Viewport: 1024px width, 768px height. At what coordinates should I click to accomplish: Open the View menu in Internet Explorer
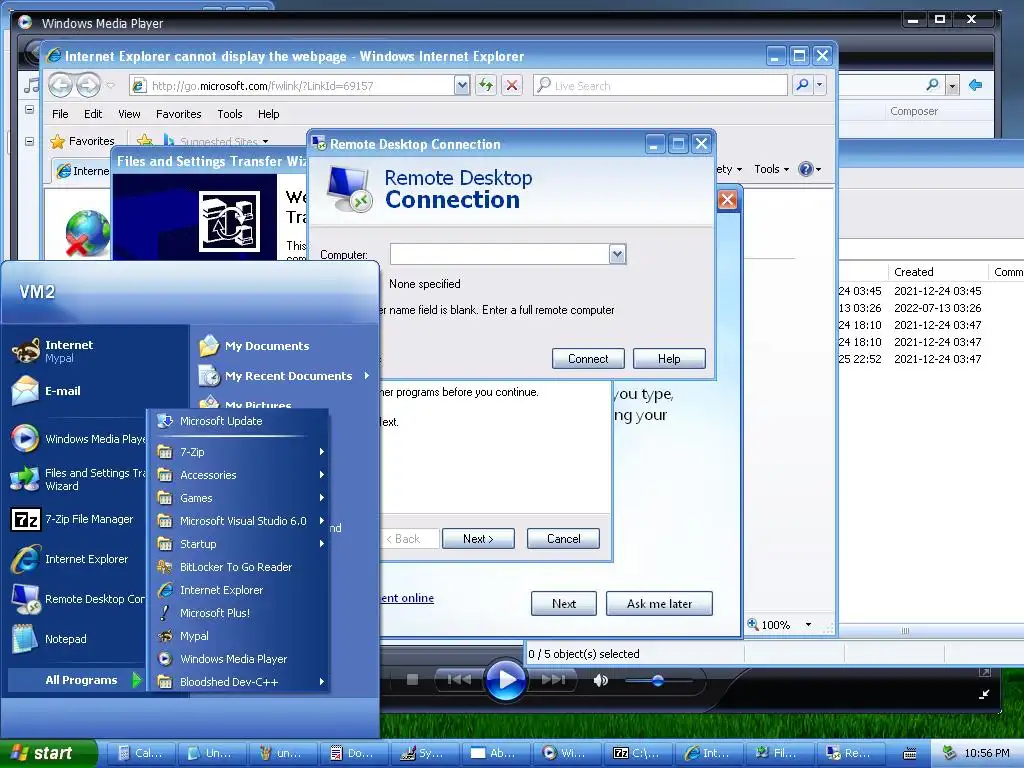click(129, 114)
